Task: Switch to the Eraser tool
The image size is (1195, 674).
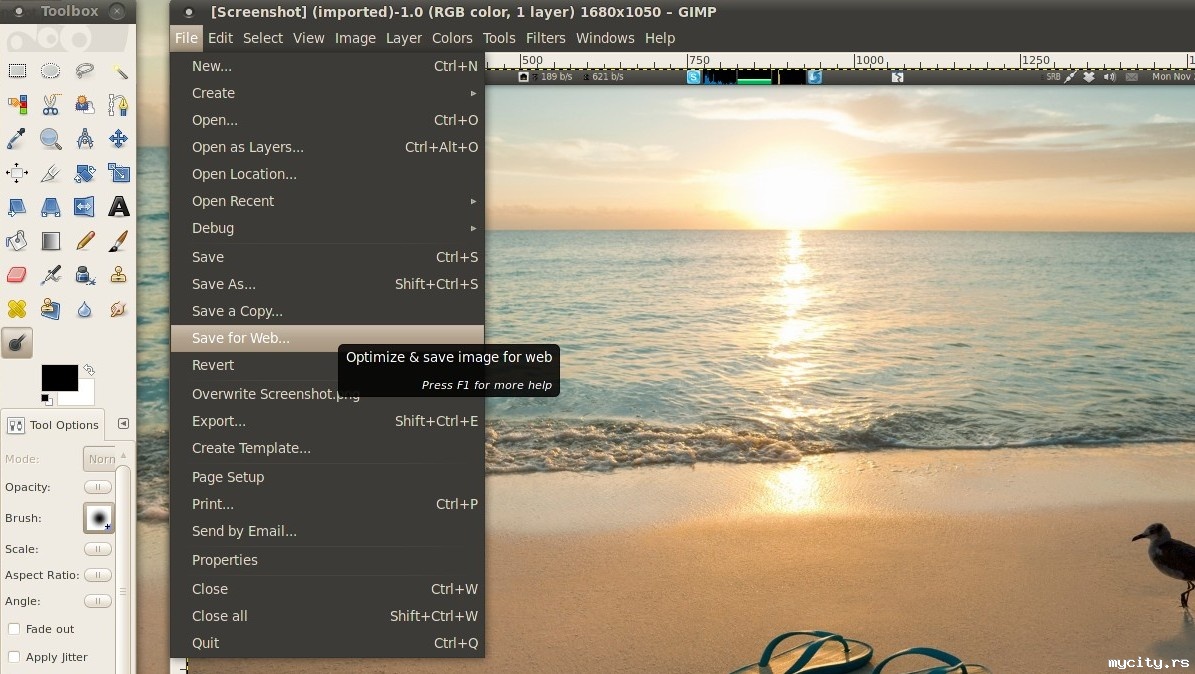Action: 17,275
